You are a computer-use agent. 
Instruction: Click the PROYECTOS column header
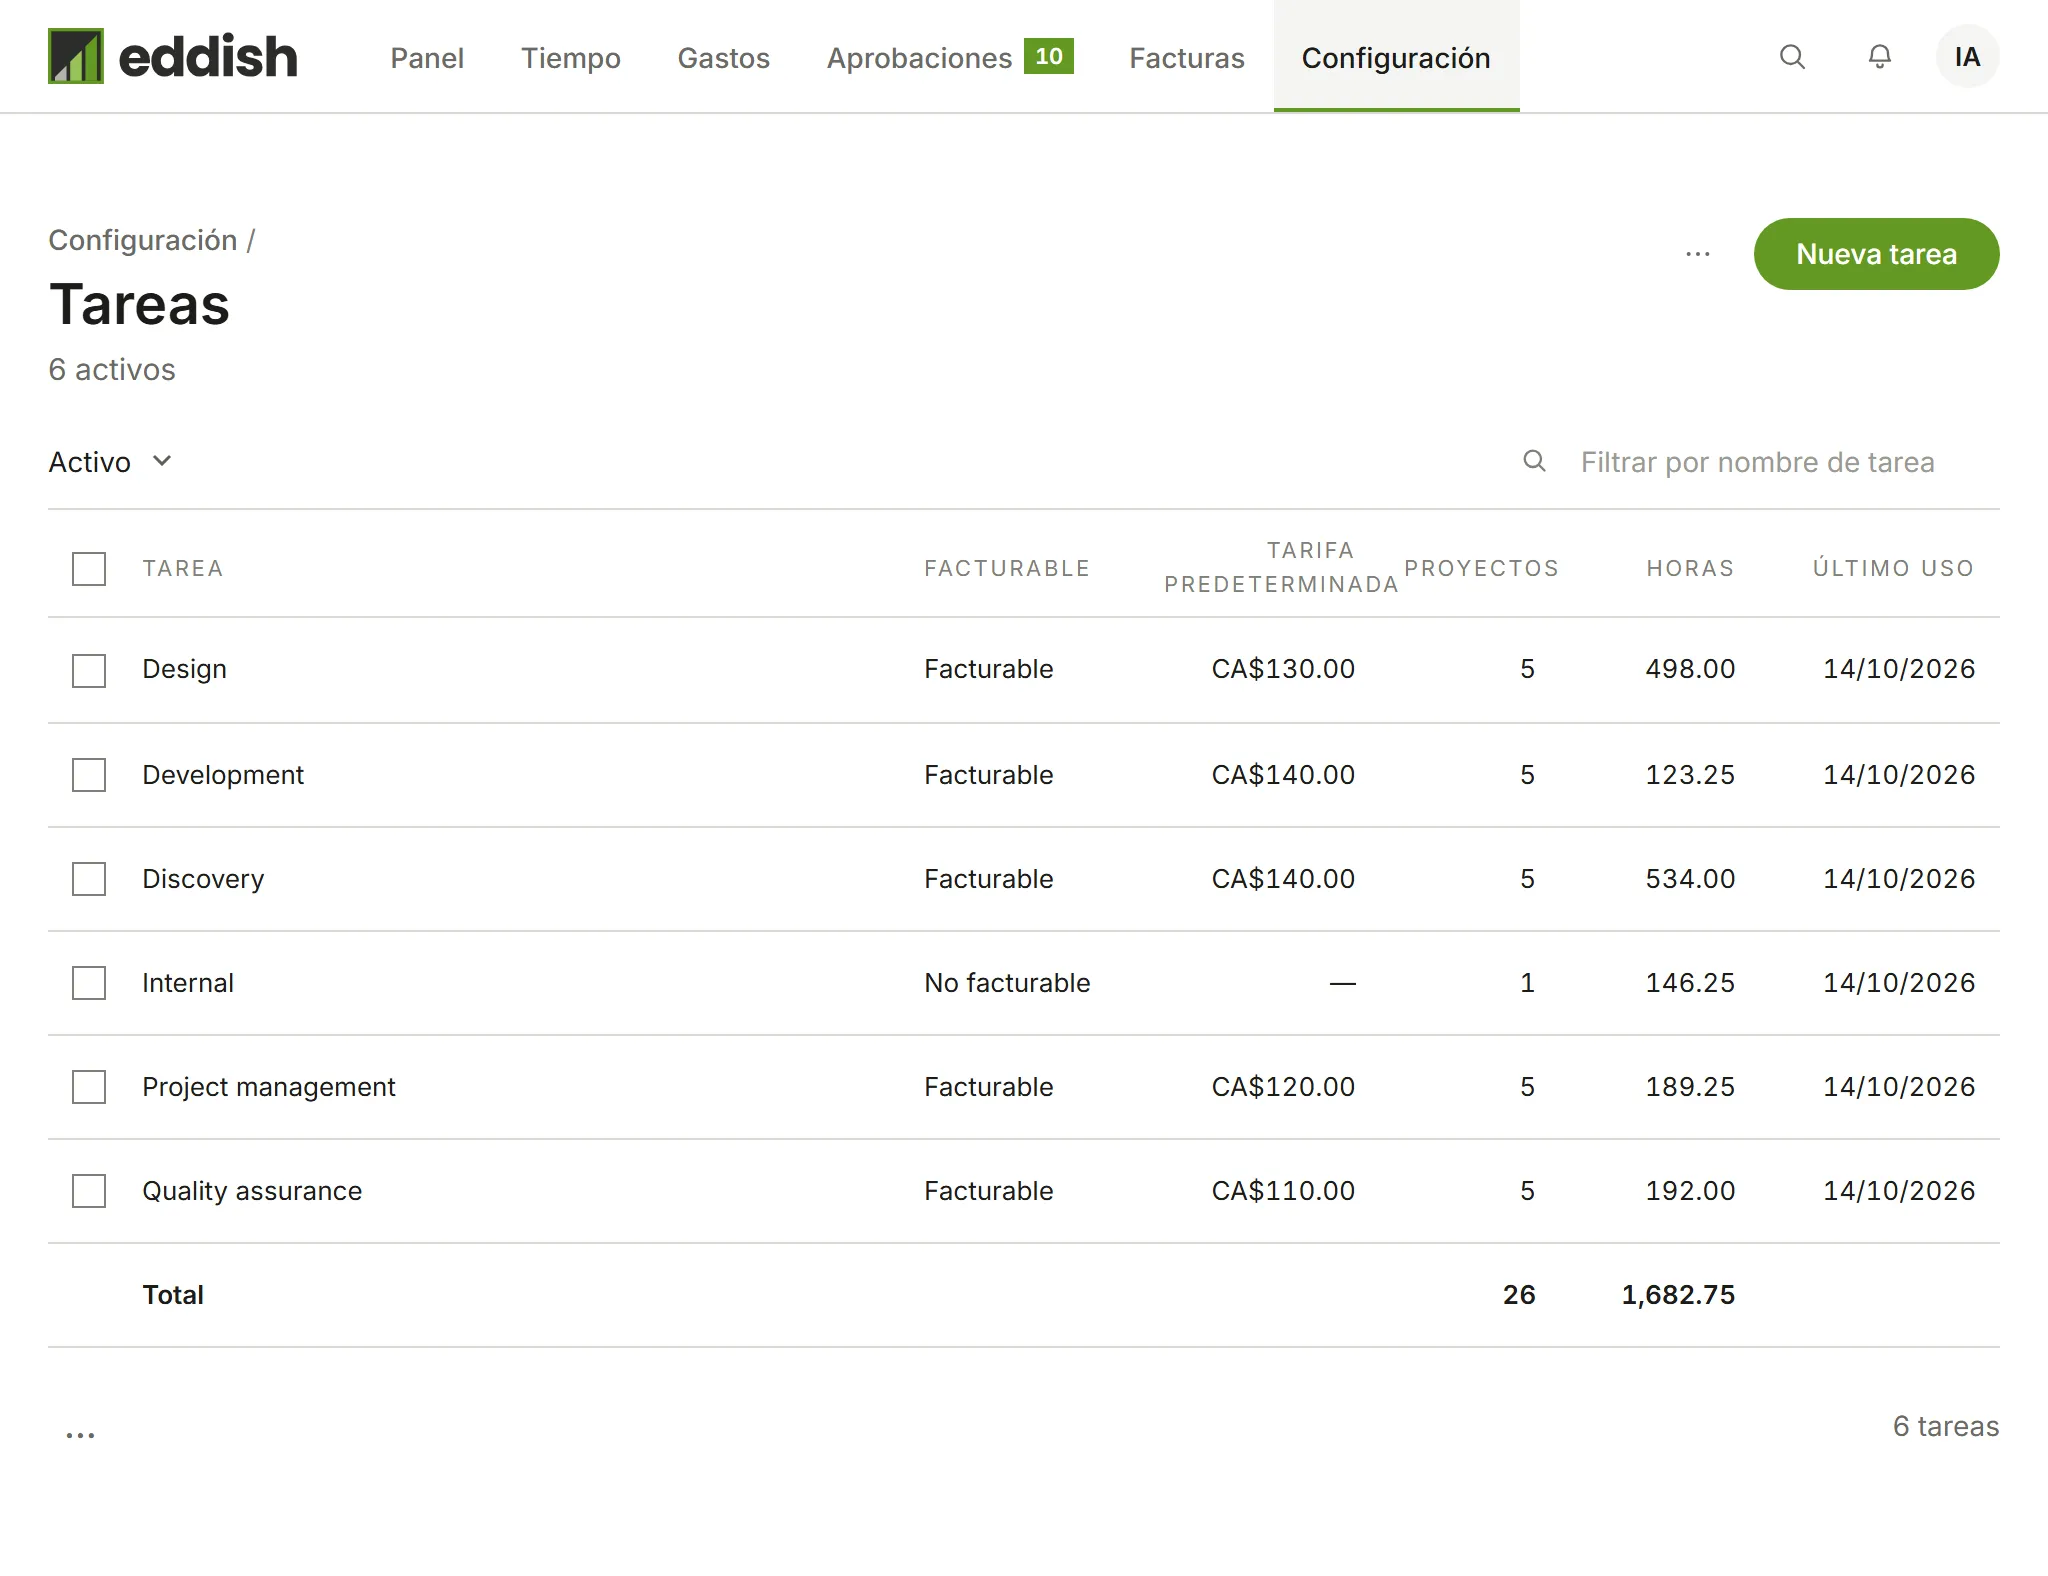point(1481,568)
